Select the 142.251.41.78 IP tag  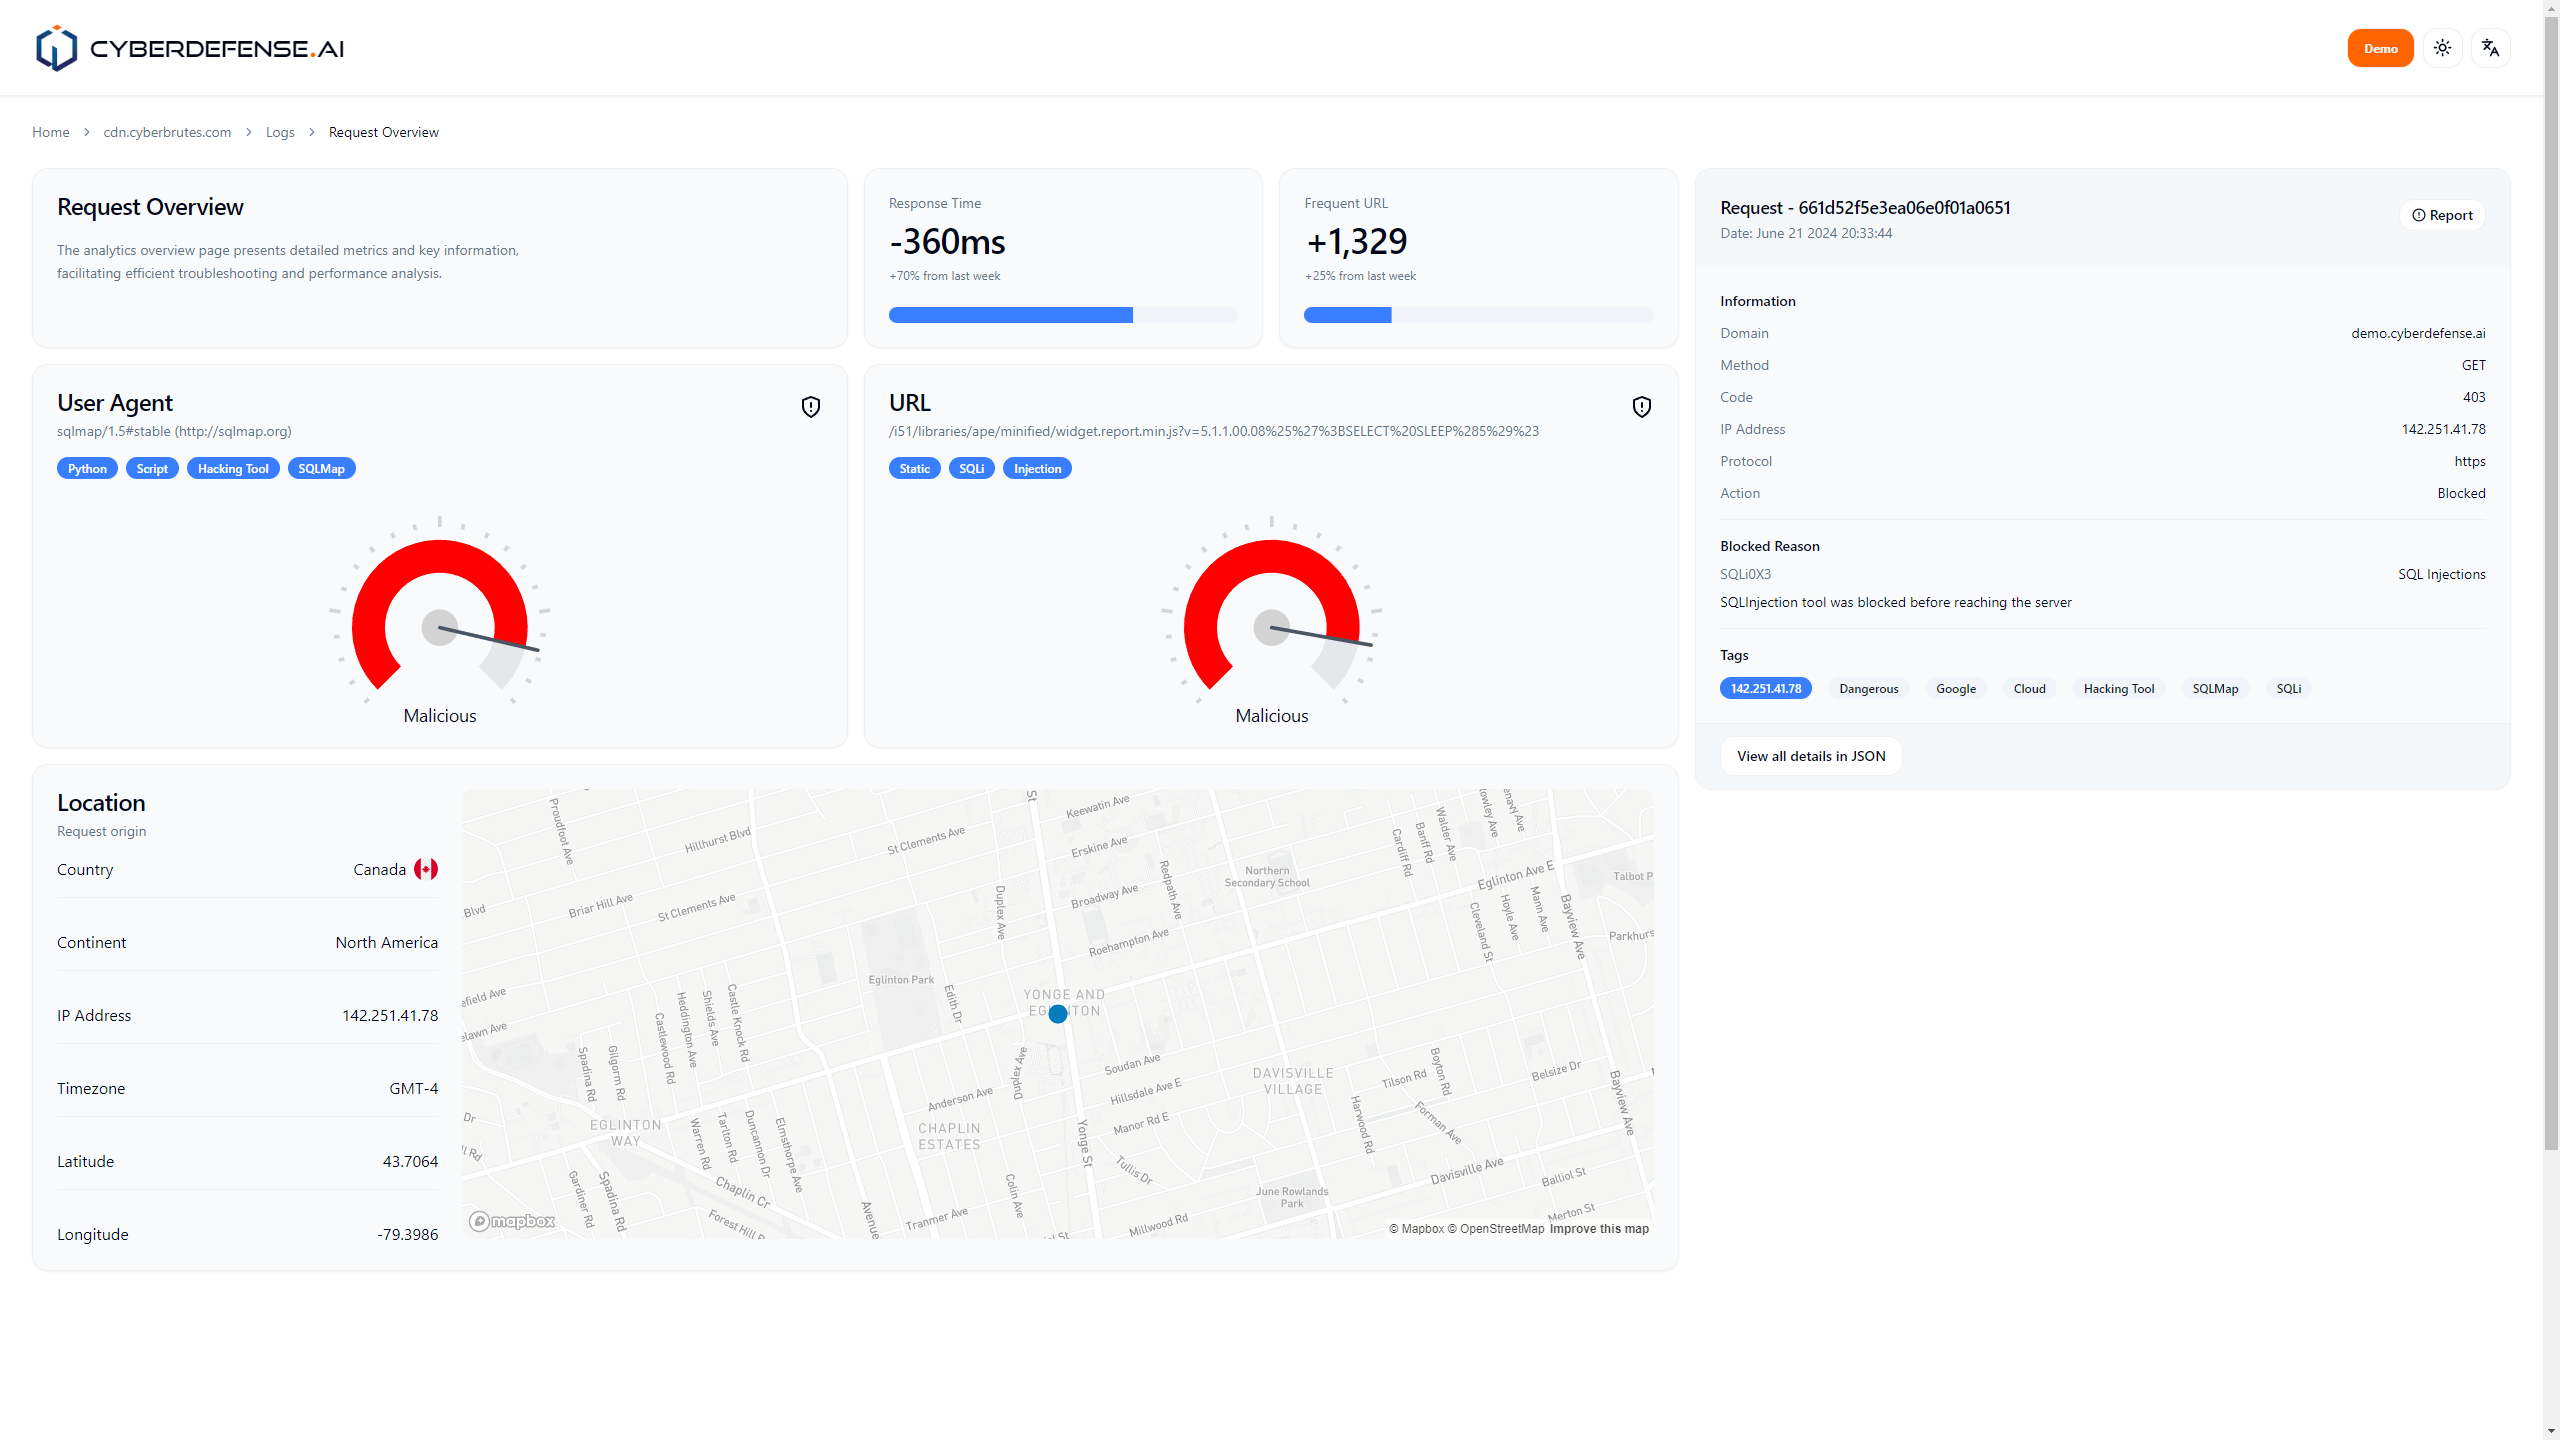(1765, 688)
